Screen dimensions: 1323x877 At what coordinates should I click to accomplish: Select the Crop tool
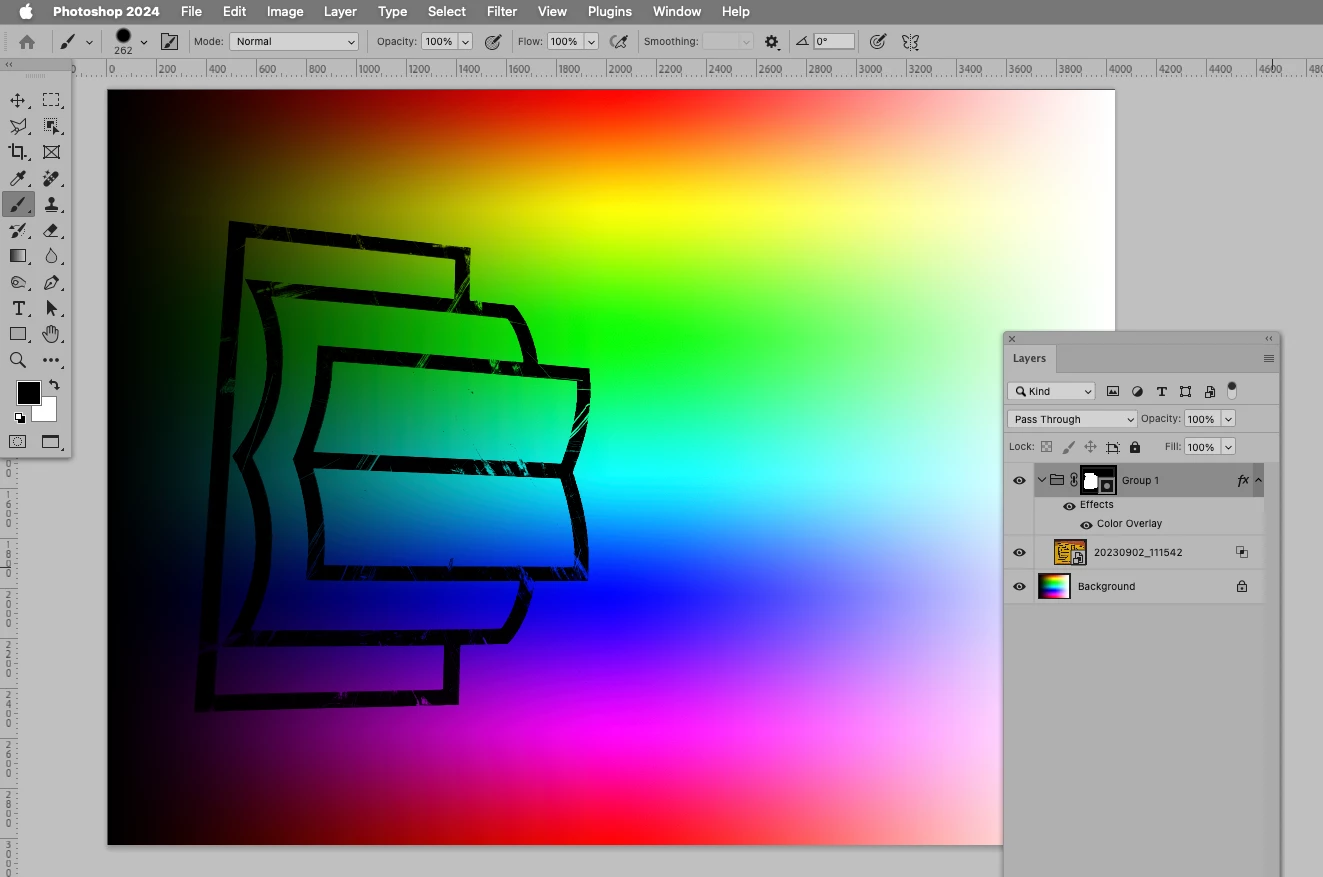(18, 152)
